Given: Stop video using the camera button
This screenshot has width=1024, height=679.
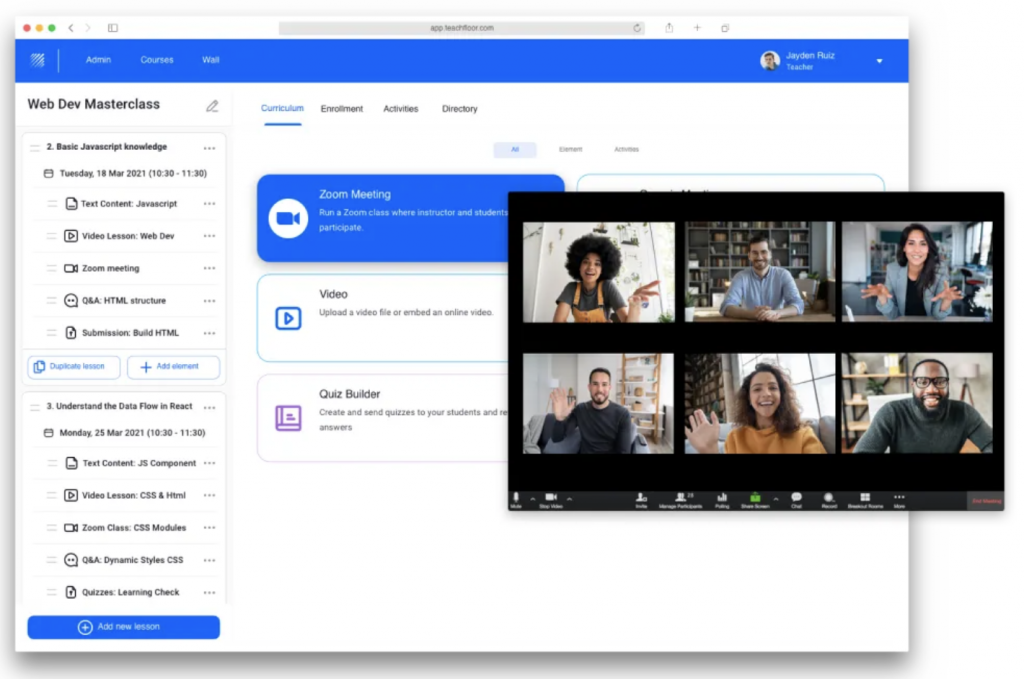Looking at the screenshot, I should point(551,497).
